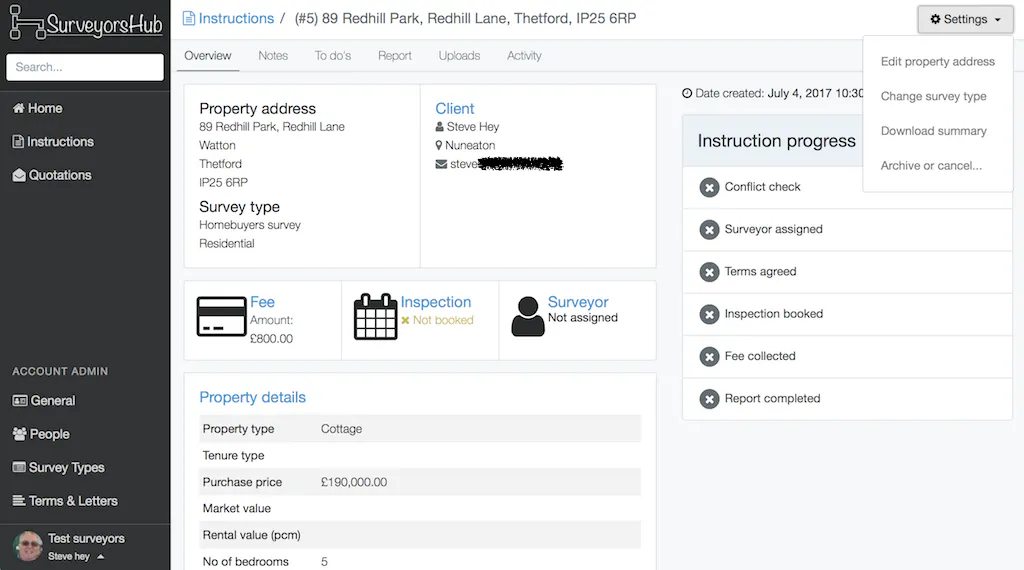Click the Inspection calendar icon
Image resolution: width=1024 pixels, height=570 pixels.
pyautogui.click(x=376, y=317)
